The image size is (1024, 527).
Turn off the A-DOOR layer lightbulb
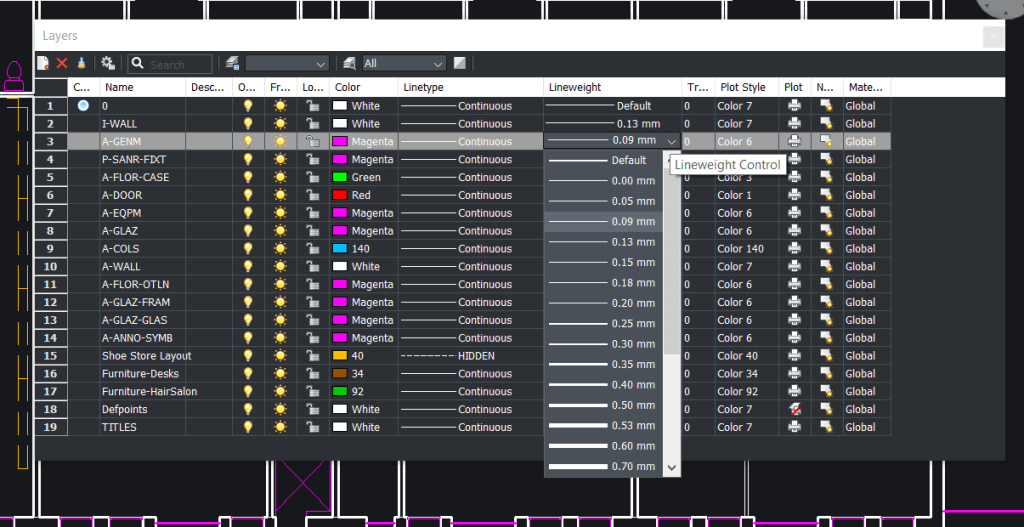click(248, 195)
